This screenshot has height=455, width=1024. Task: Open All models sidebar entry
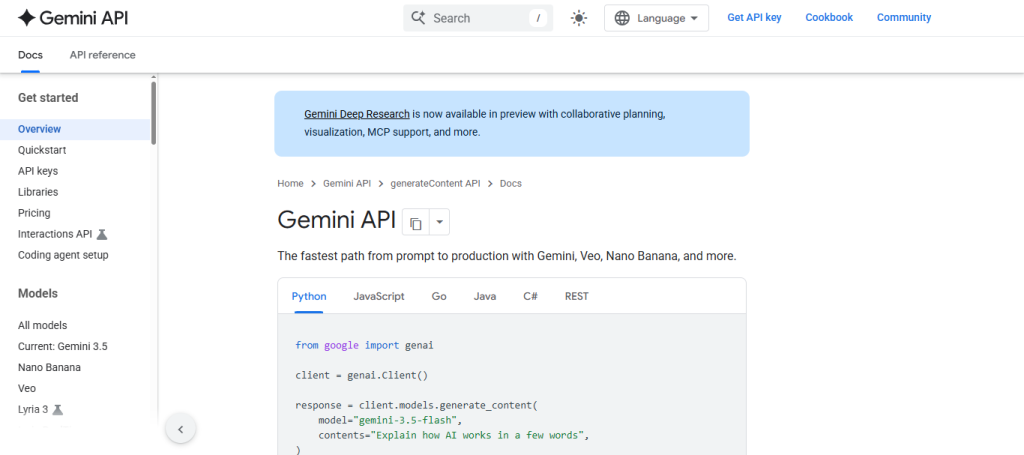[42, 325]
